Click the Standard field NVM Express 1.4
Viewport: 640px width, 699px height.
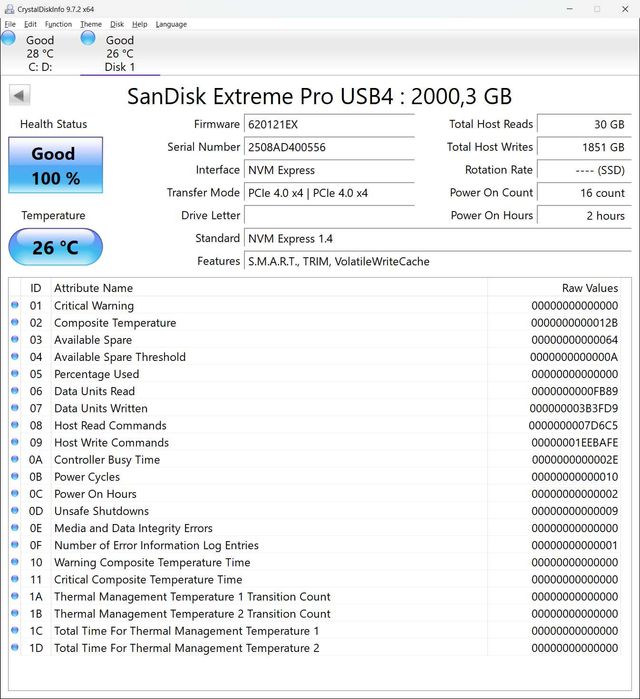pyautogui.click(x=438, y=238)
